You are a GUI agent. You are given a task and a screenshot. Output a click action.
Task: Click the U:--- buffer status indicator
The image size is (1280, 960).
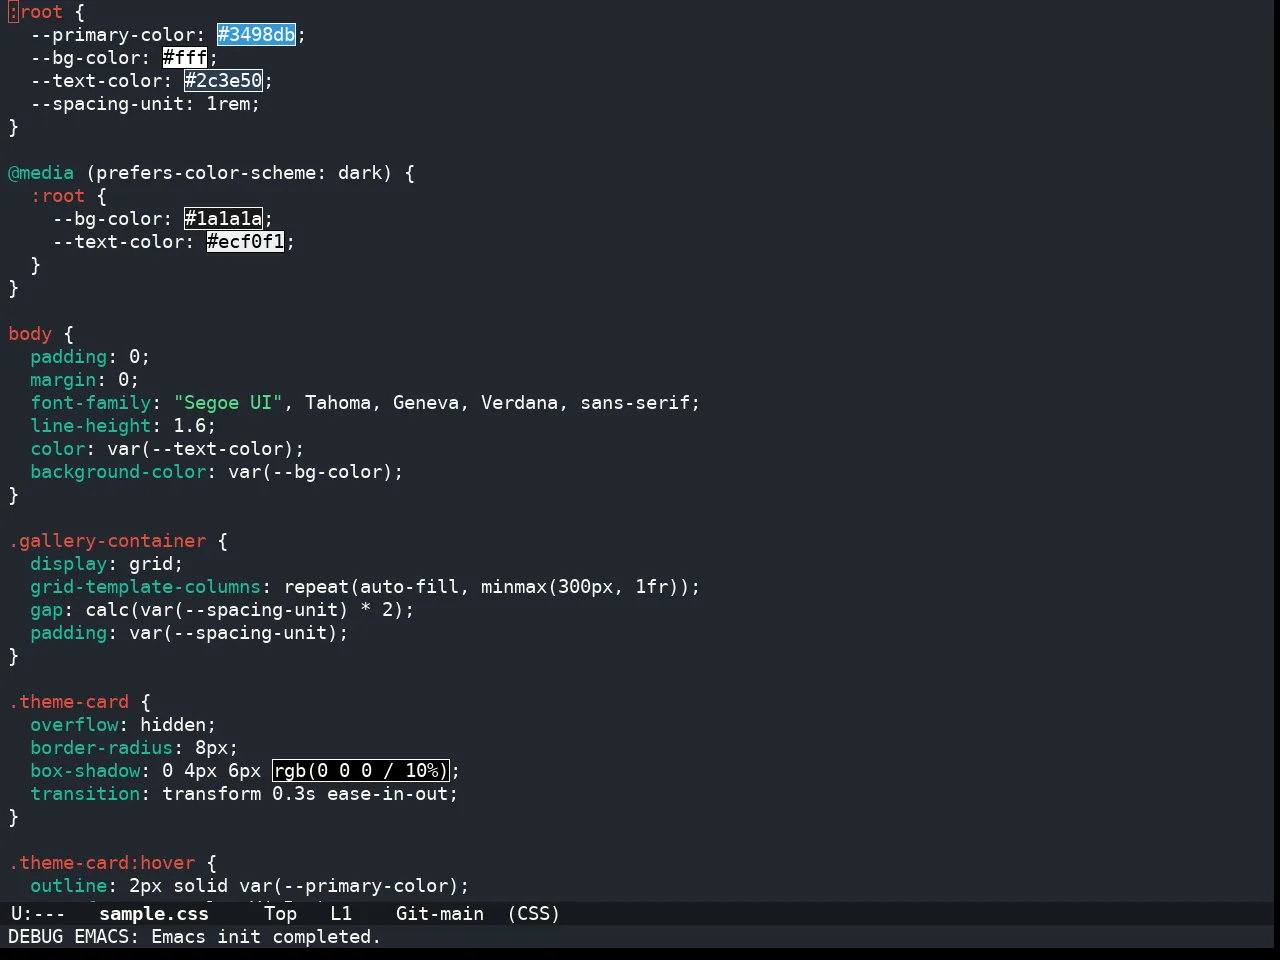click(38, 914)
